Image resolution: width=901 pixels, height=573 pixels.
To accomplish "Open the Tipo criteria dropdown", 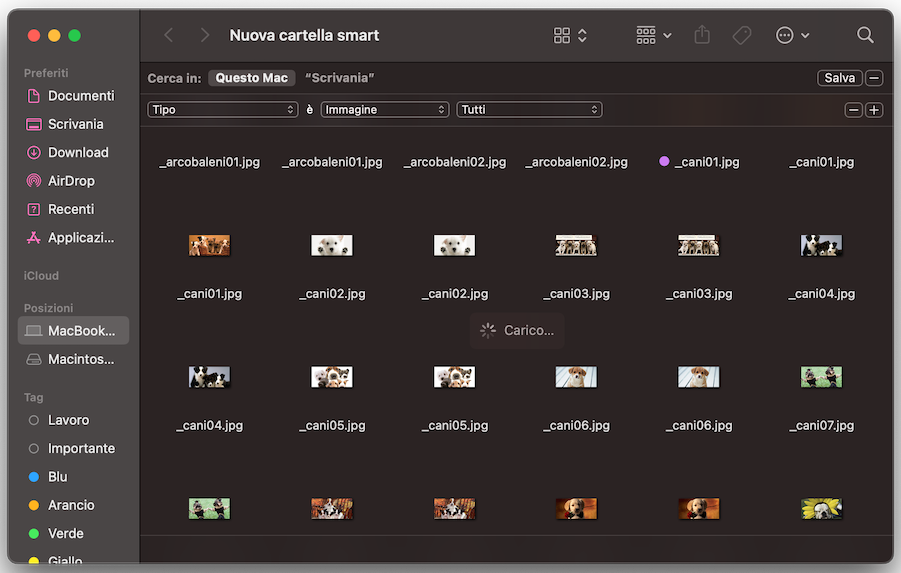I will pyautogui.click(x=222, y=109).
